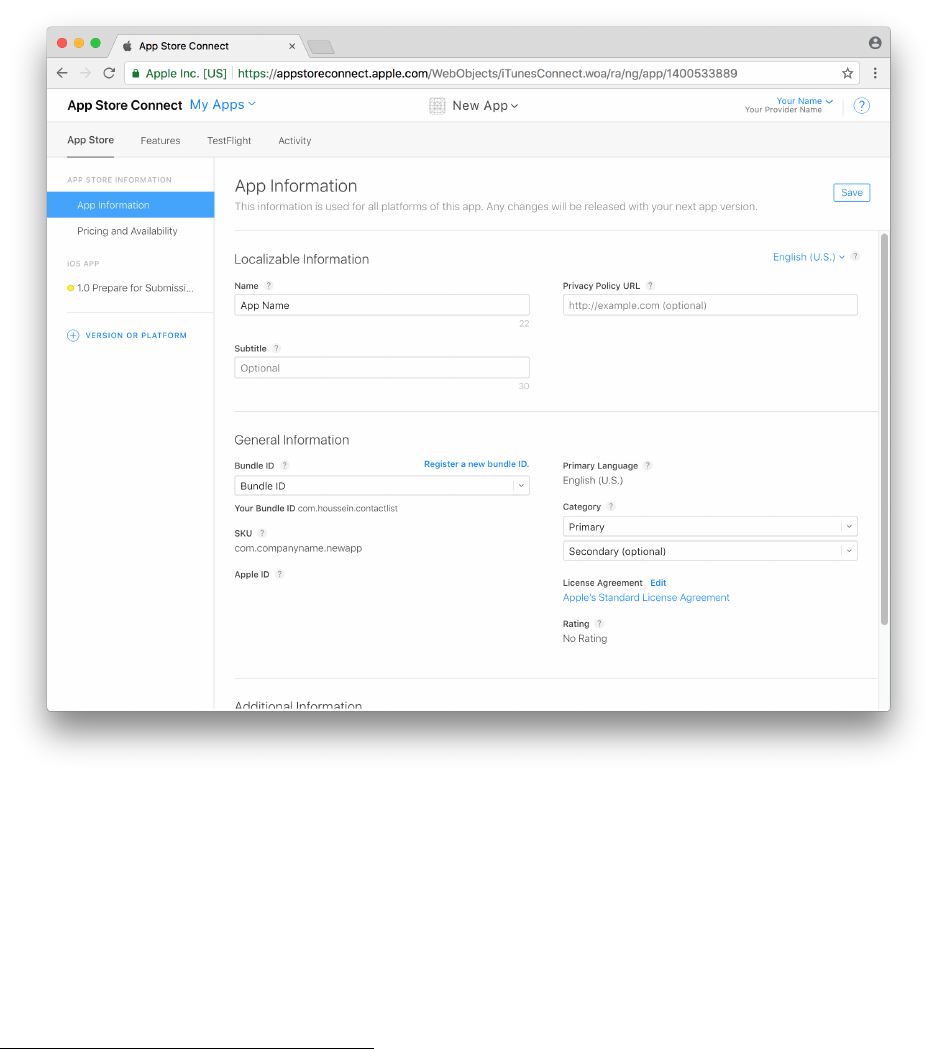Switch to the App Store tab

pyautogui.click(x=90, y=140)
